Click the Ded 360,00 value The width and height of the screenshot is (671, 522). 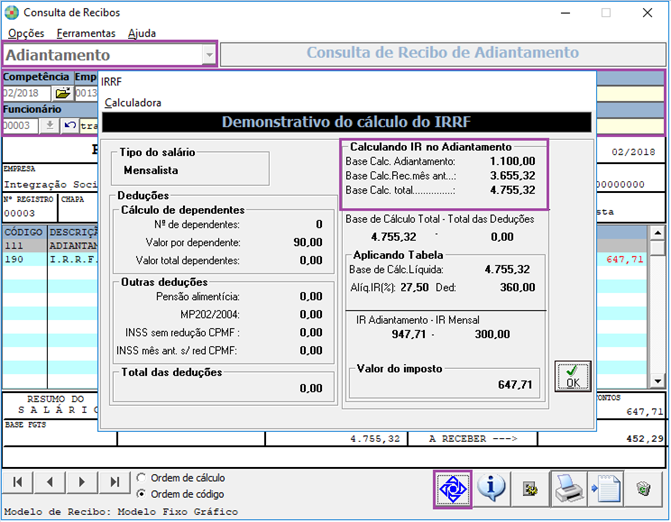click(x=518, y=287)
